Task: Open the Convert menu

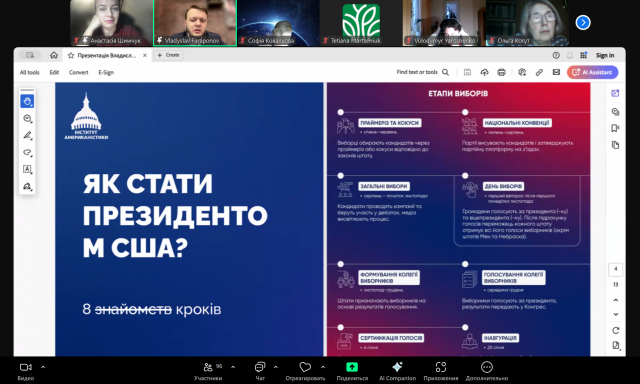Action: pyautogui.click(x=78, y=72)
